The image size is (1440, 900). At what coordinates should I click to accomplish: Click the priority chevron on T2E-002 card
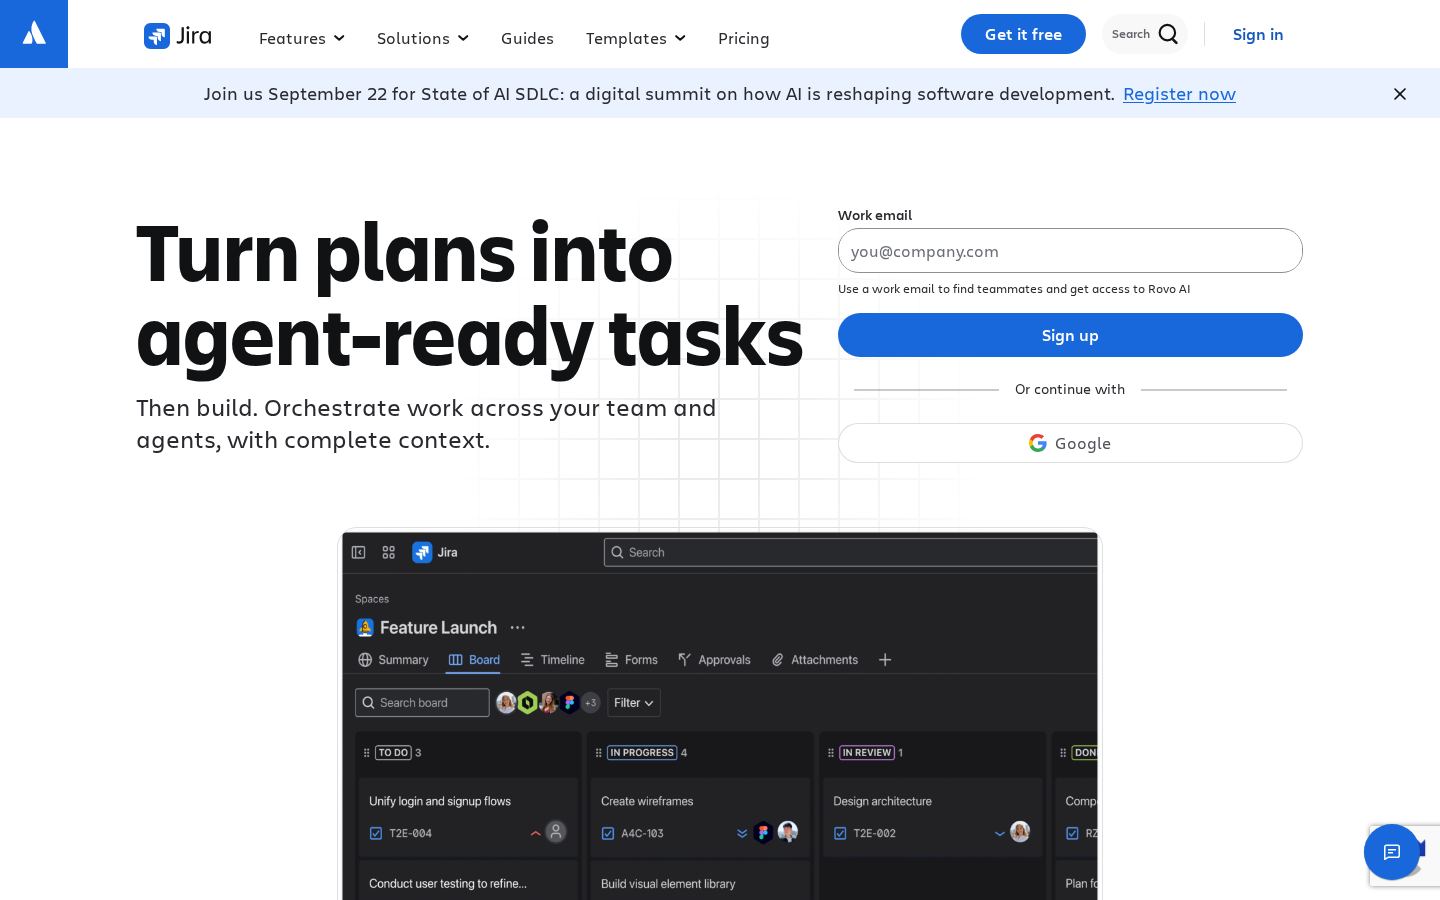[1000, 833]
